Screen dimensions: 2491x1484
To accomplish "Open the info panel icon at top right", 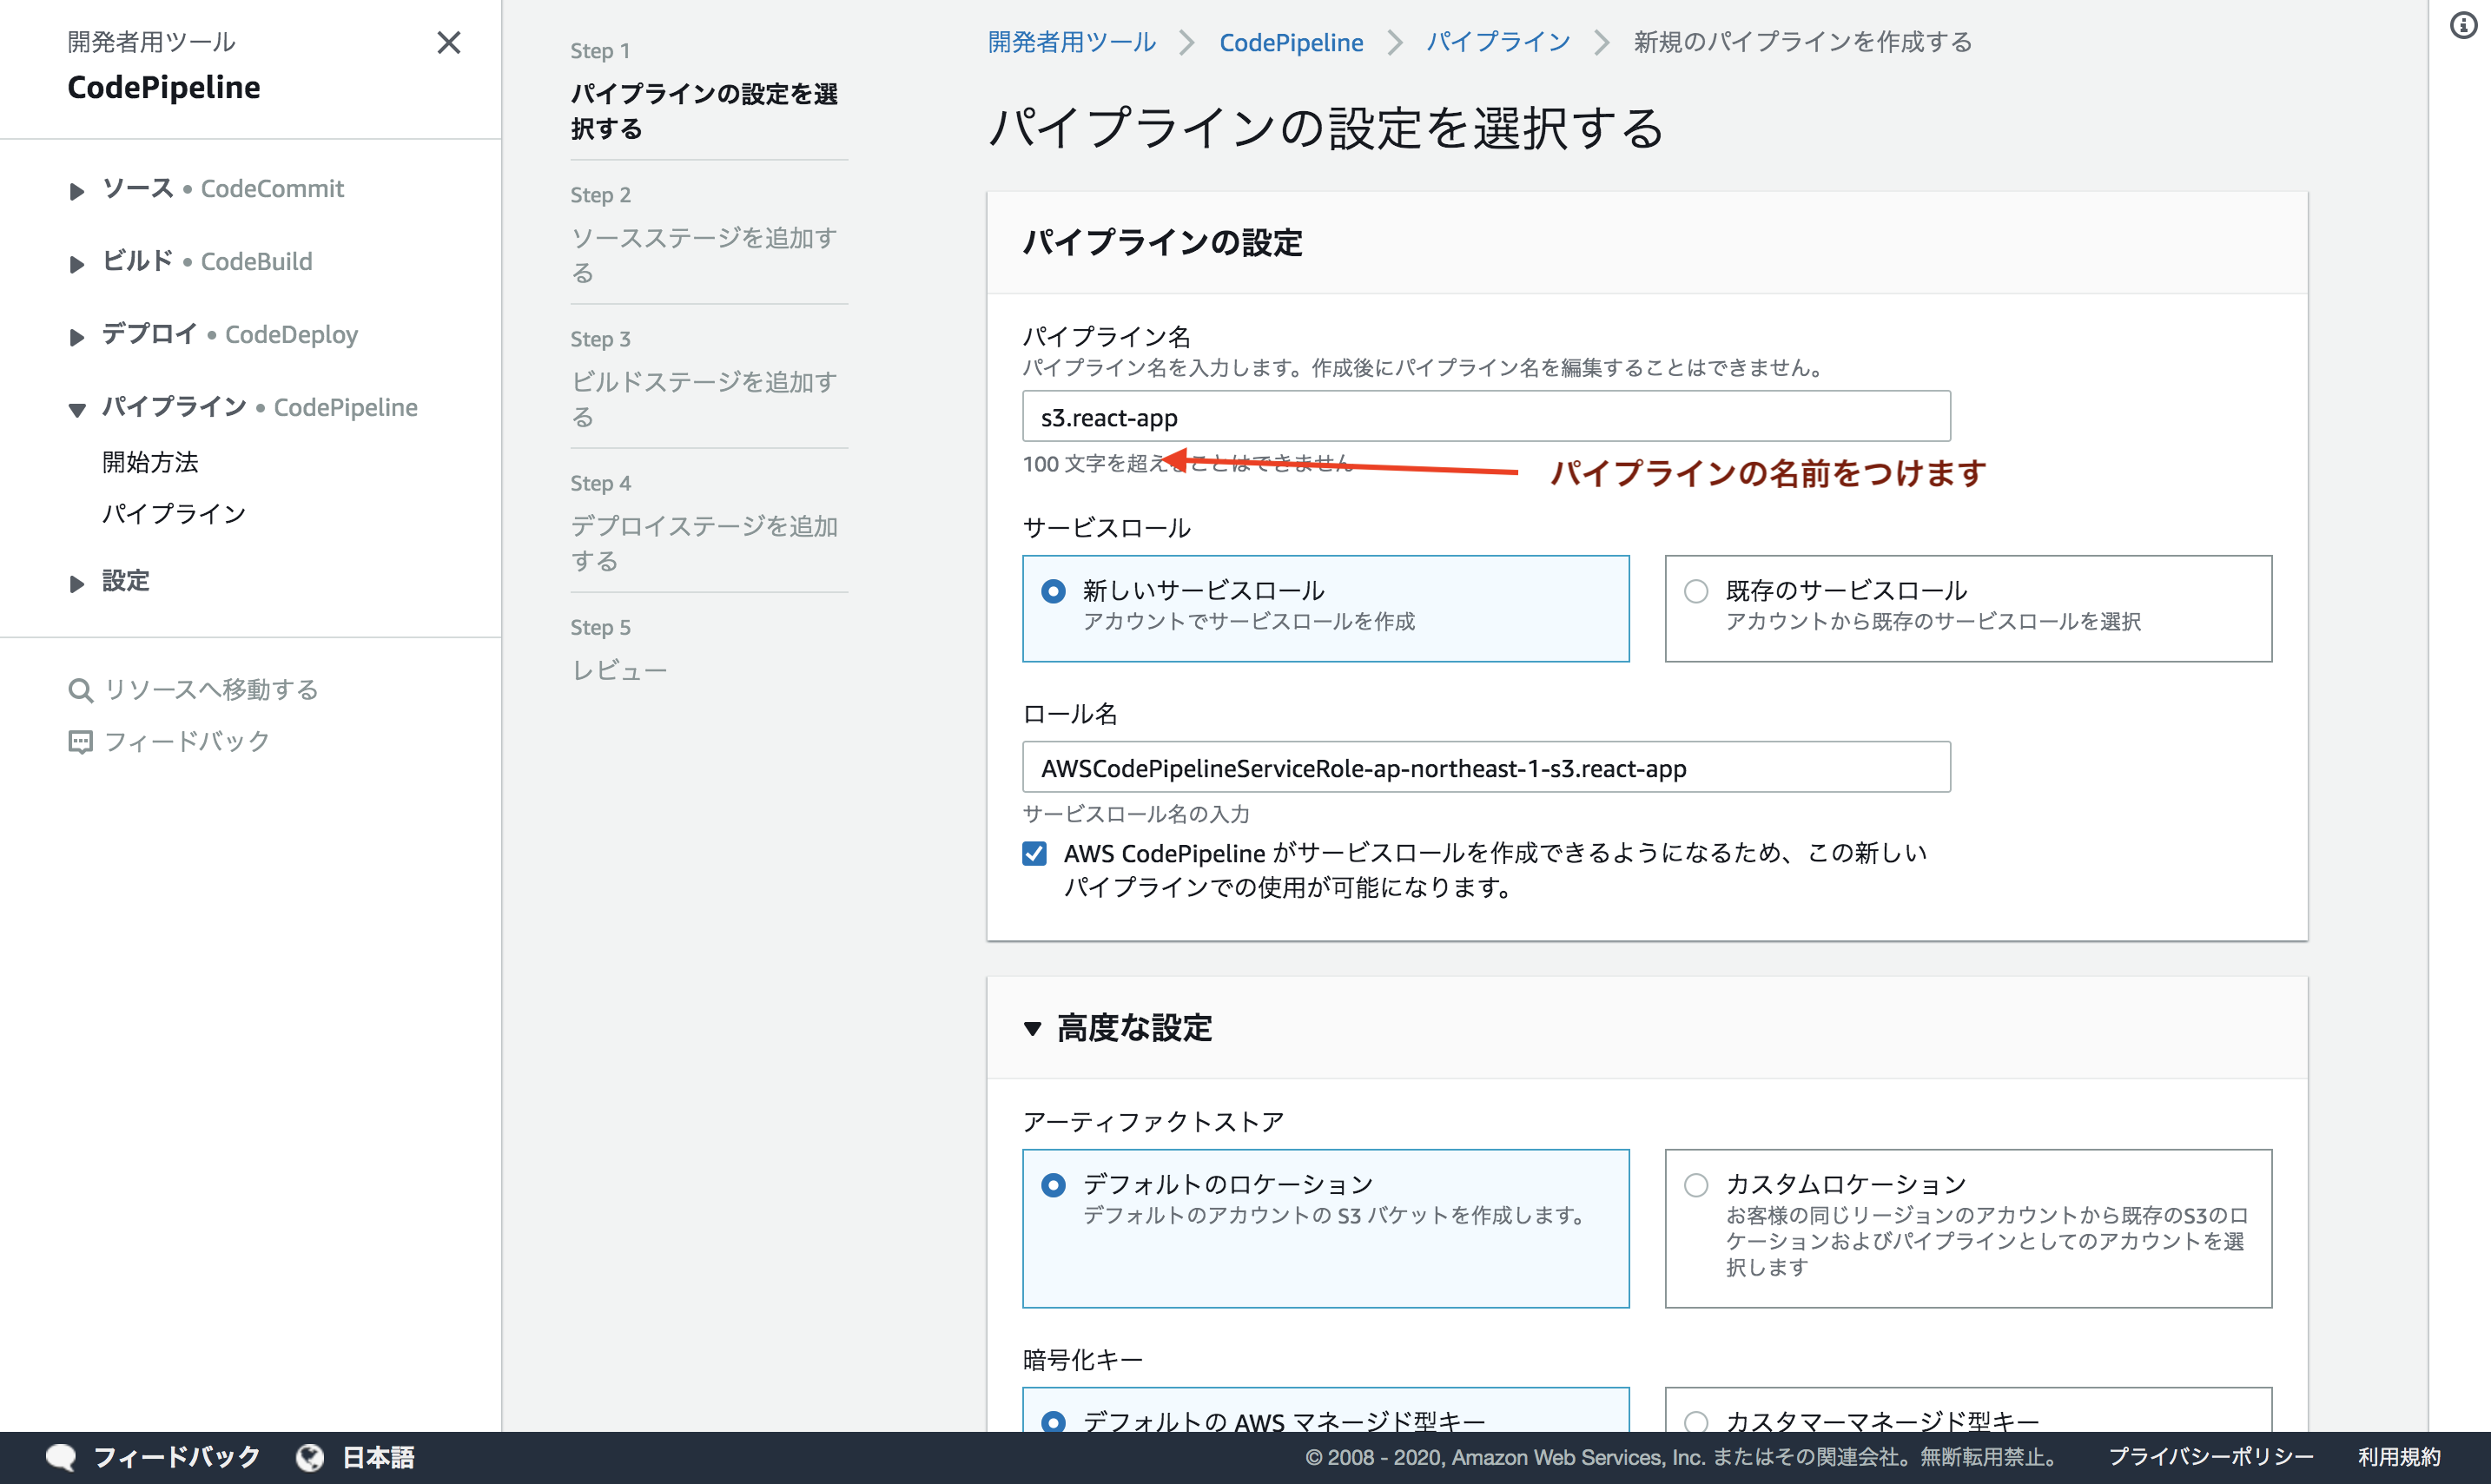I will (2463, 25).
